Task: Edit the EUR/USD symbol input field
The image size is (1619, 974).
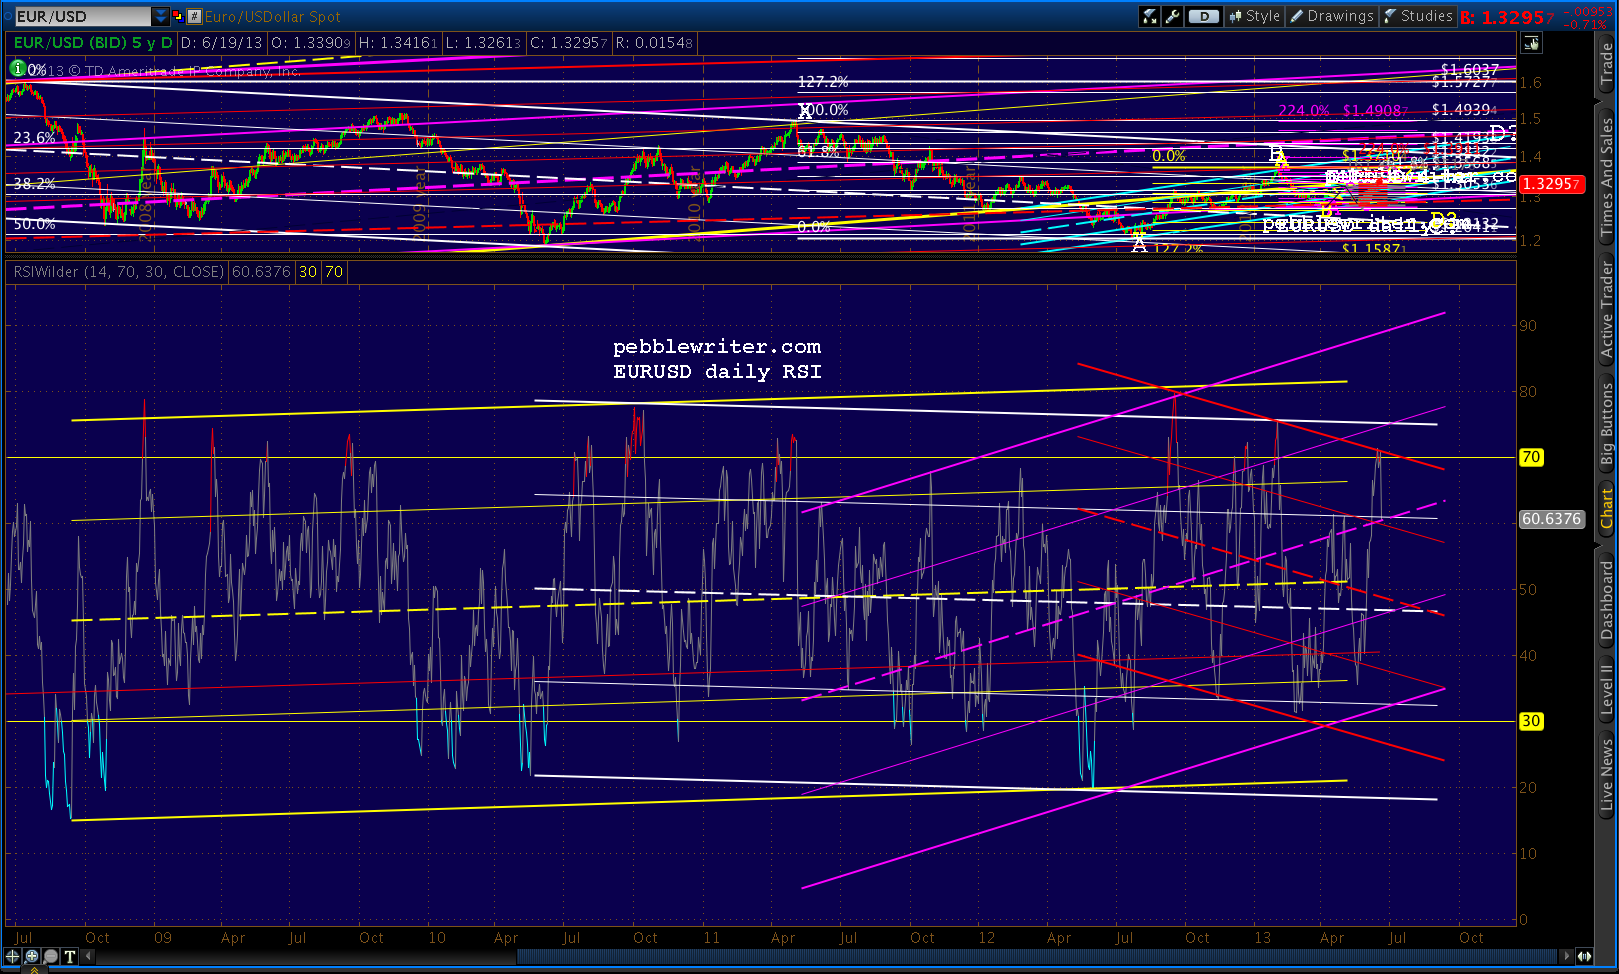Action: tap(82, 16)
